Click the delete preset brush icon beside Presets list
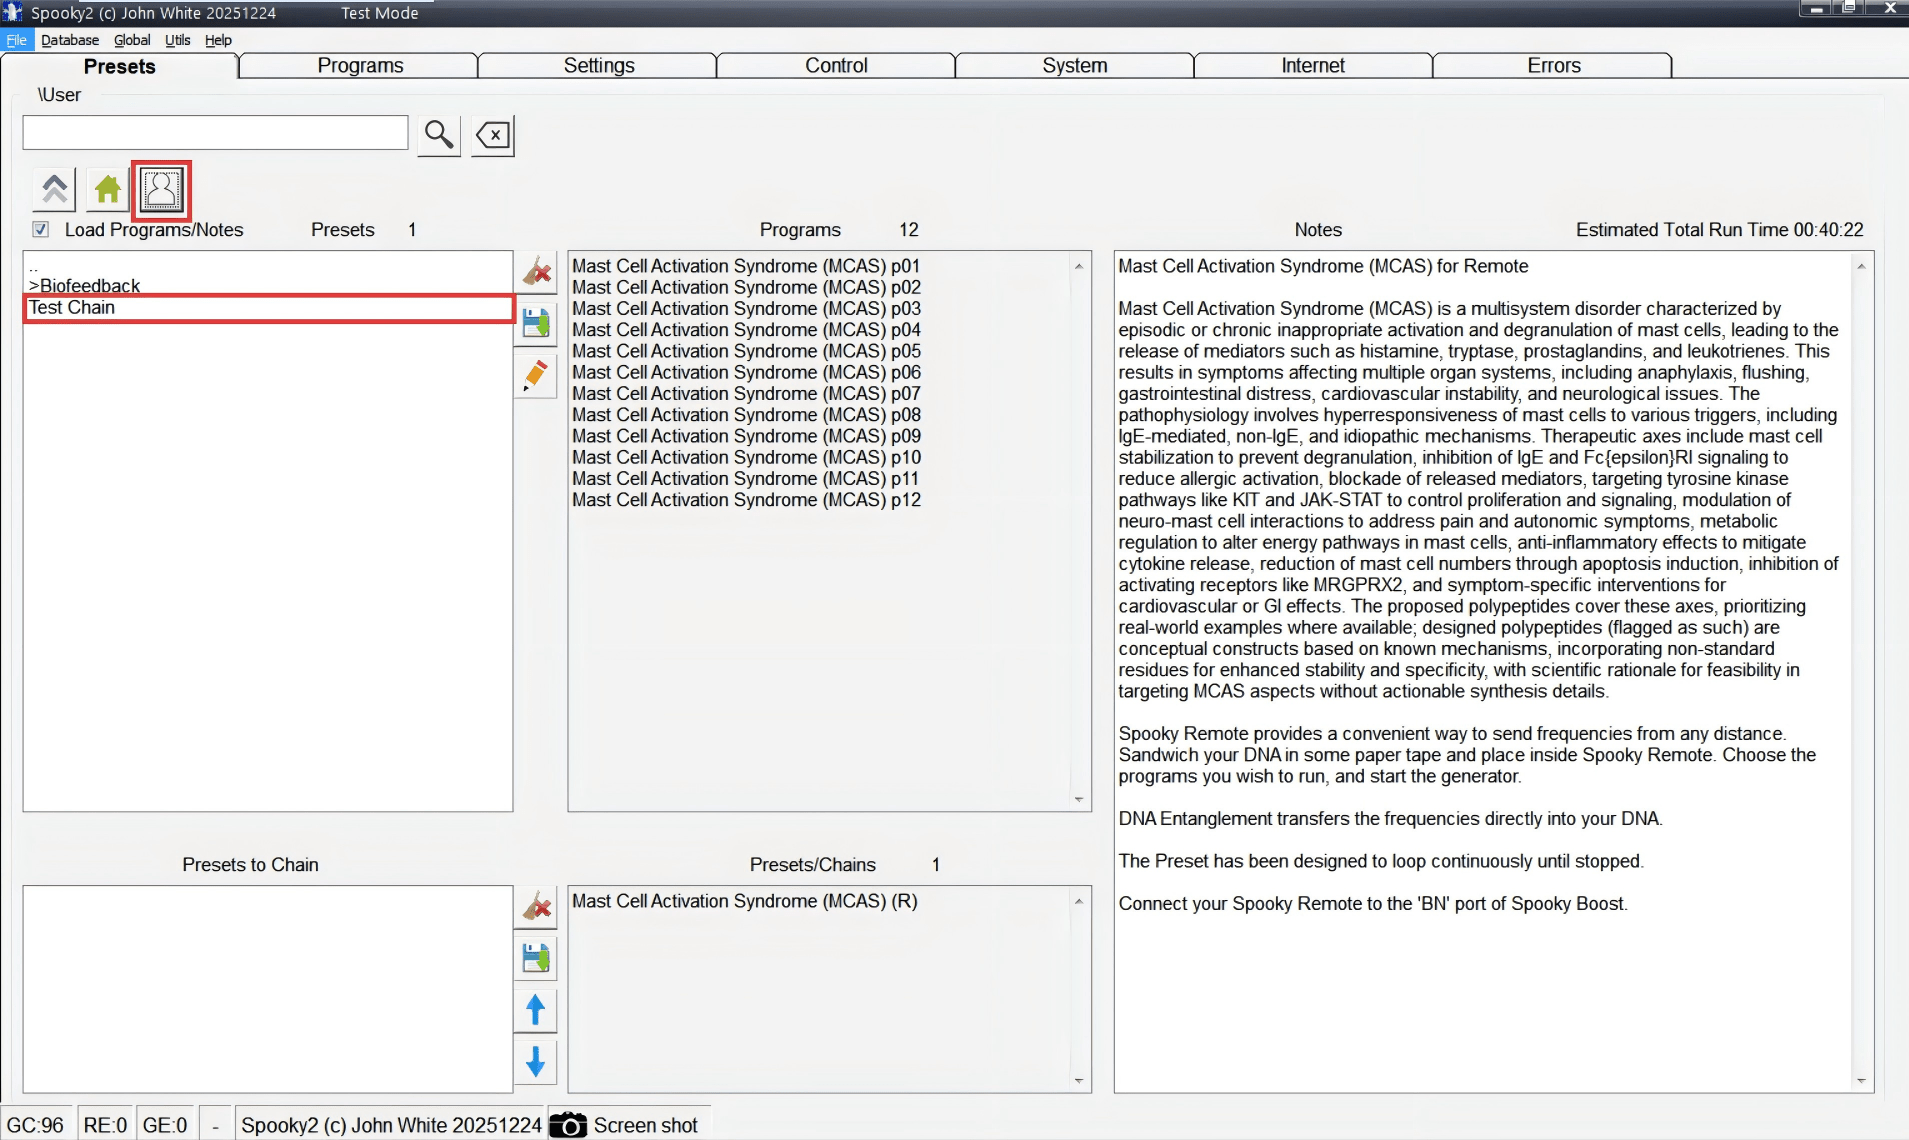 537,271
